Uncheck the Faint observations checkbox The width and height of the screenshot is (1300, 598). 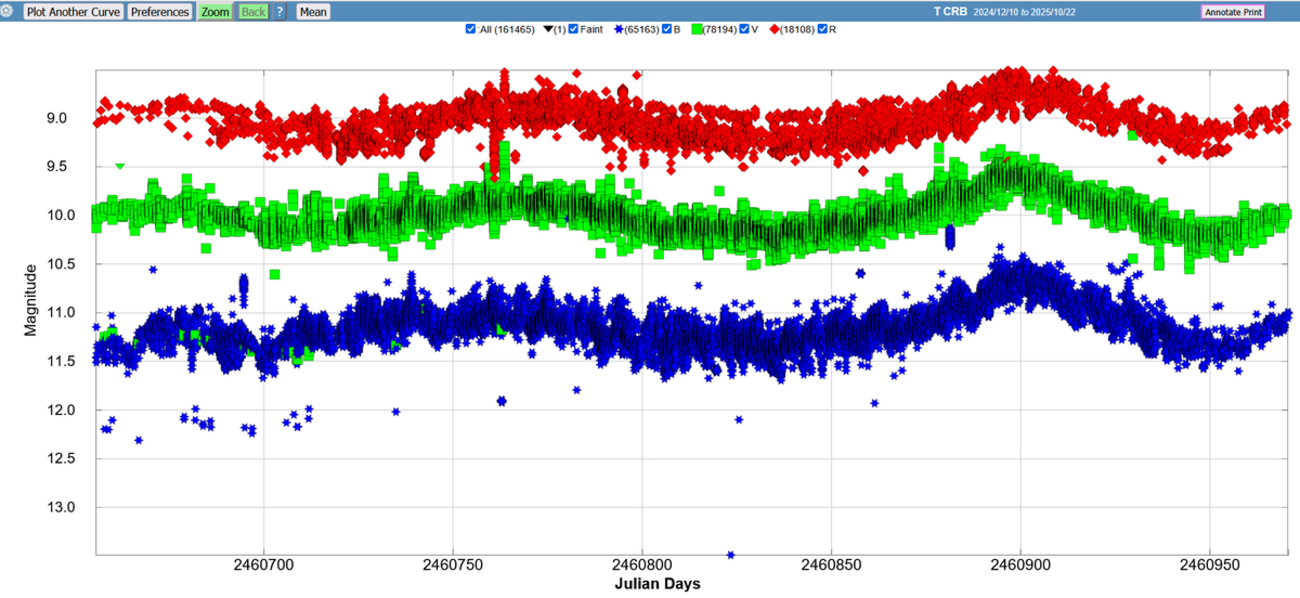573,29
